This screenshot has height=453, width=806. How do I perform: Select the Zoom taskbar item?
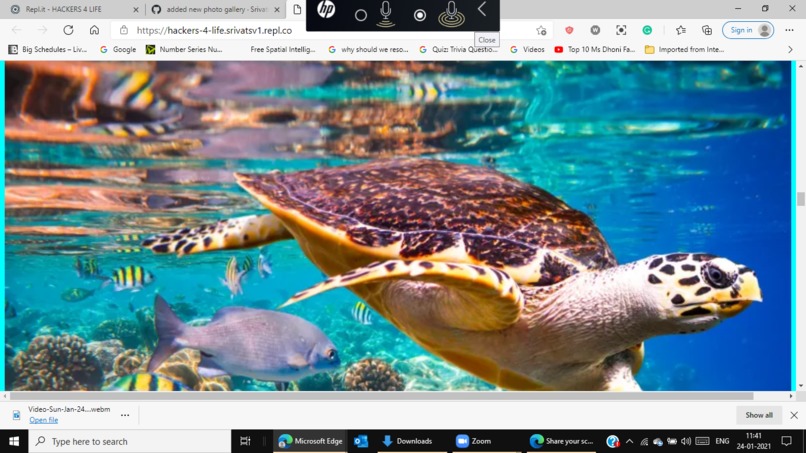[474, 441]
